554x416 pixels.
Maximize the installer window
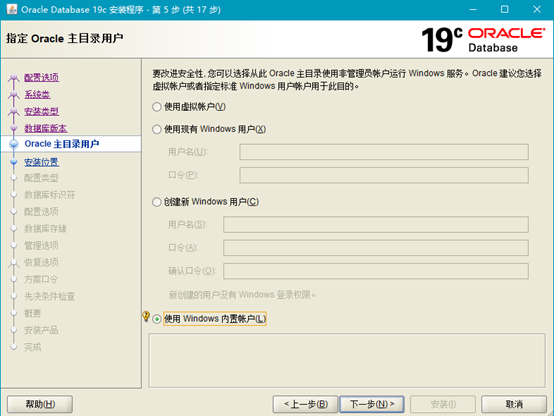(505, 10)
